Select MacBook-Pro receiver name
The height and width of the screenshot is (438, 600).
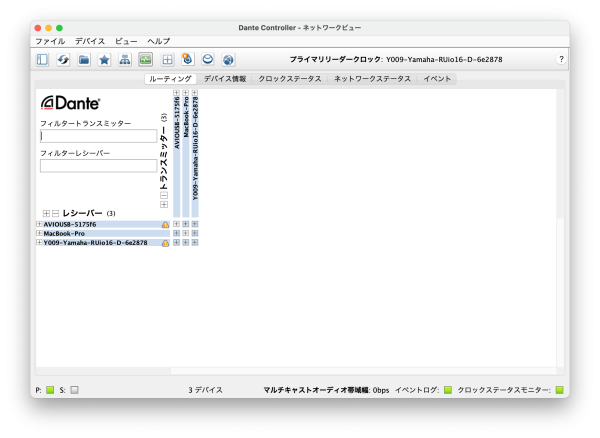point(64,233)
